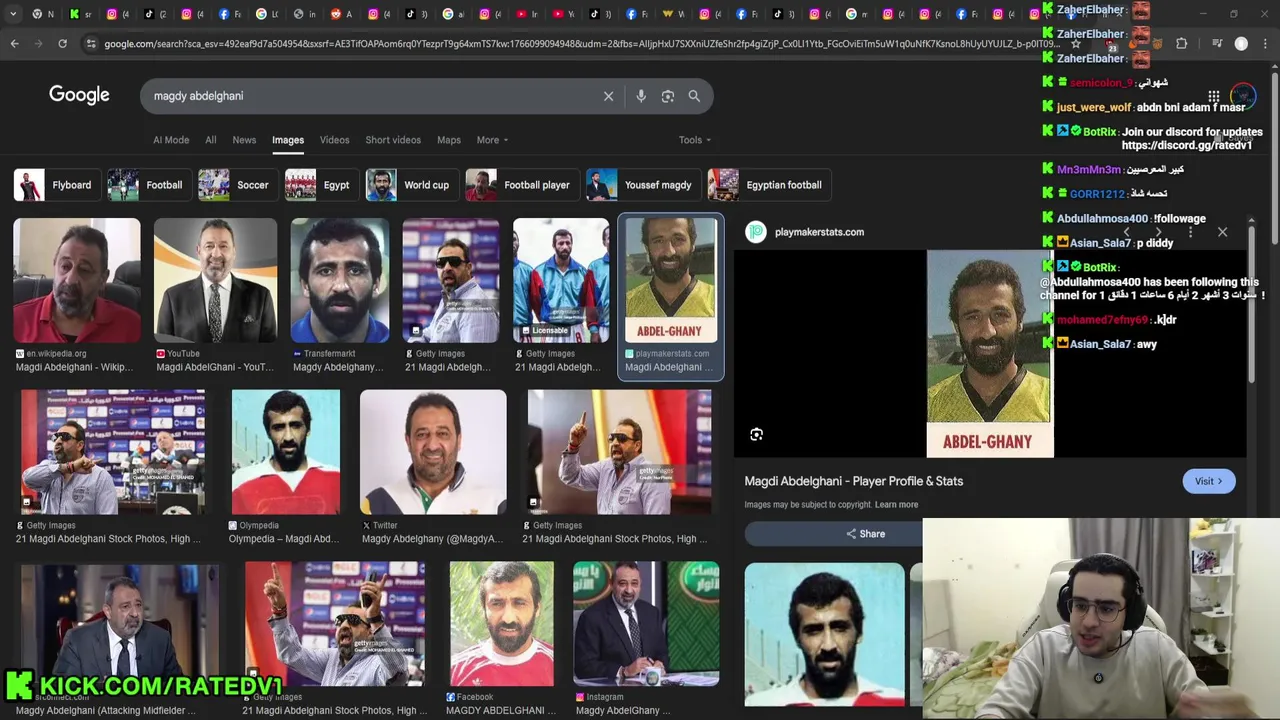The height and width of the screenshot is (720, 1280).
Task: Open the preview panel three-dot options
Action: (x=1190, y=232)
